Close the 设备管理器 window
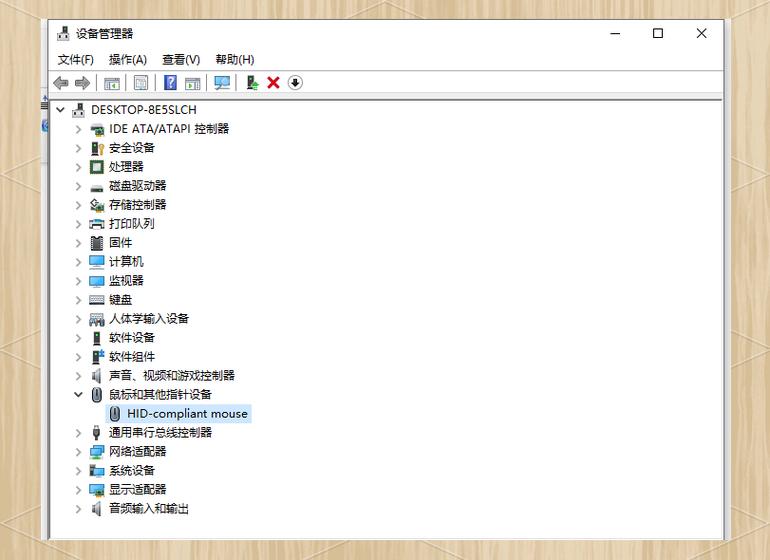770x560 pixels. (701, 33)
